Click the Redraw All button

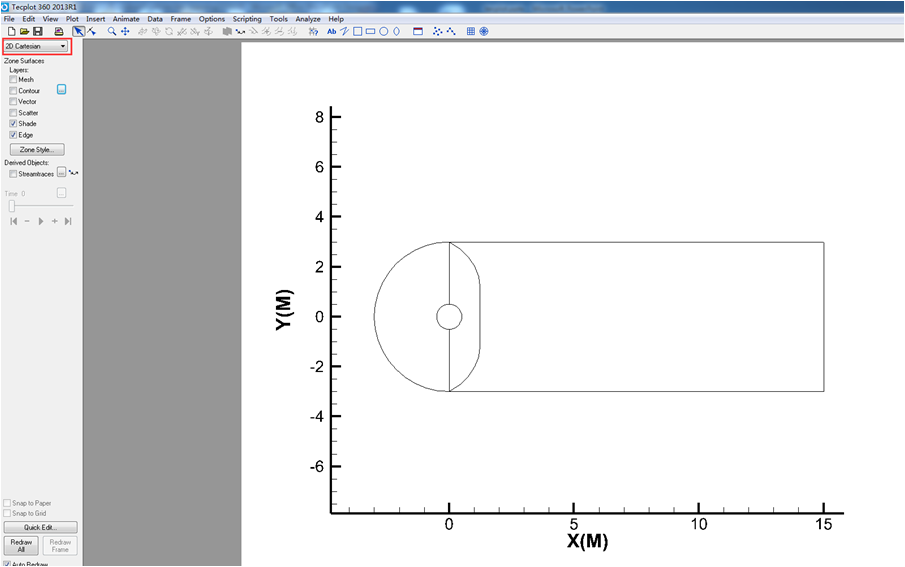(21, 546)
